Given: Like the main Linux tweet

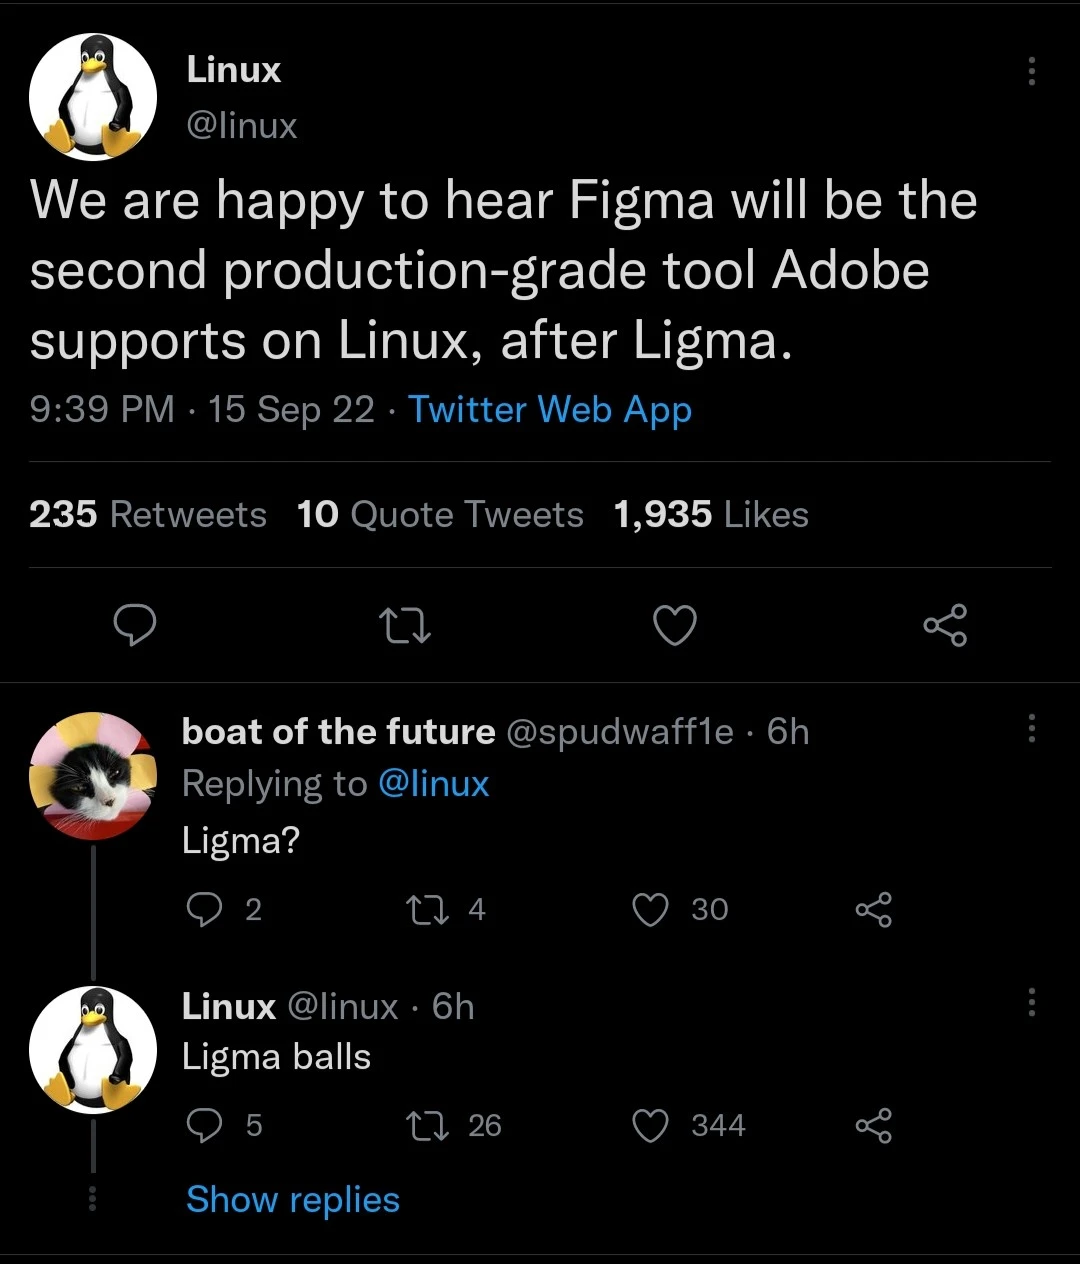Looking at the screenshot, I should 675,625.
